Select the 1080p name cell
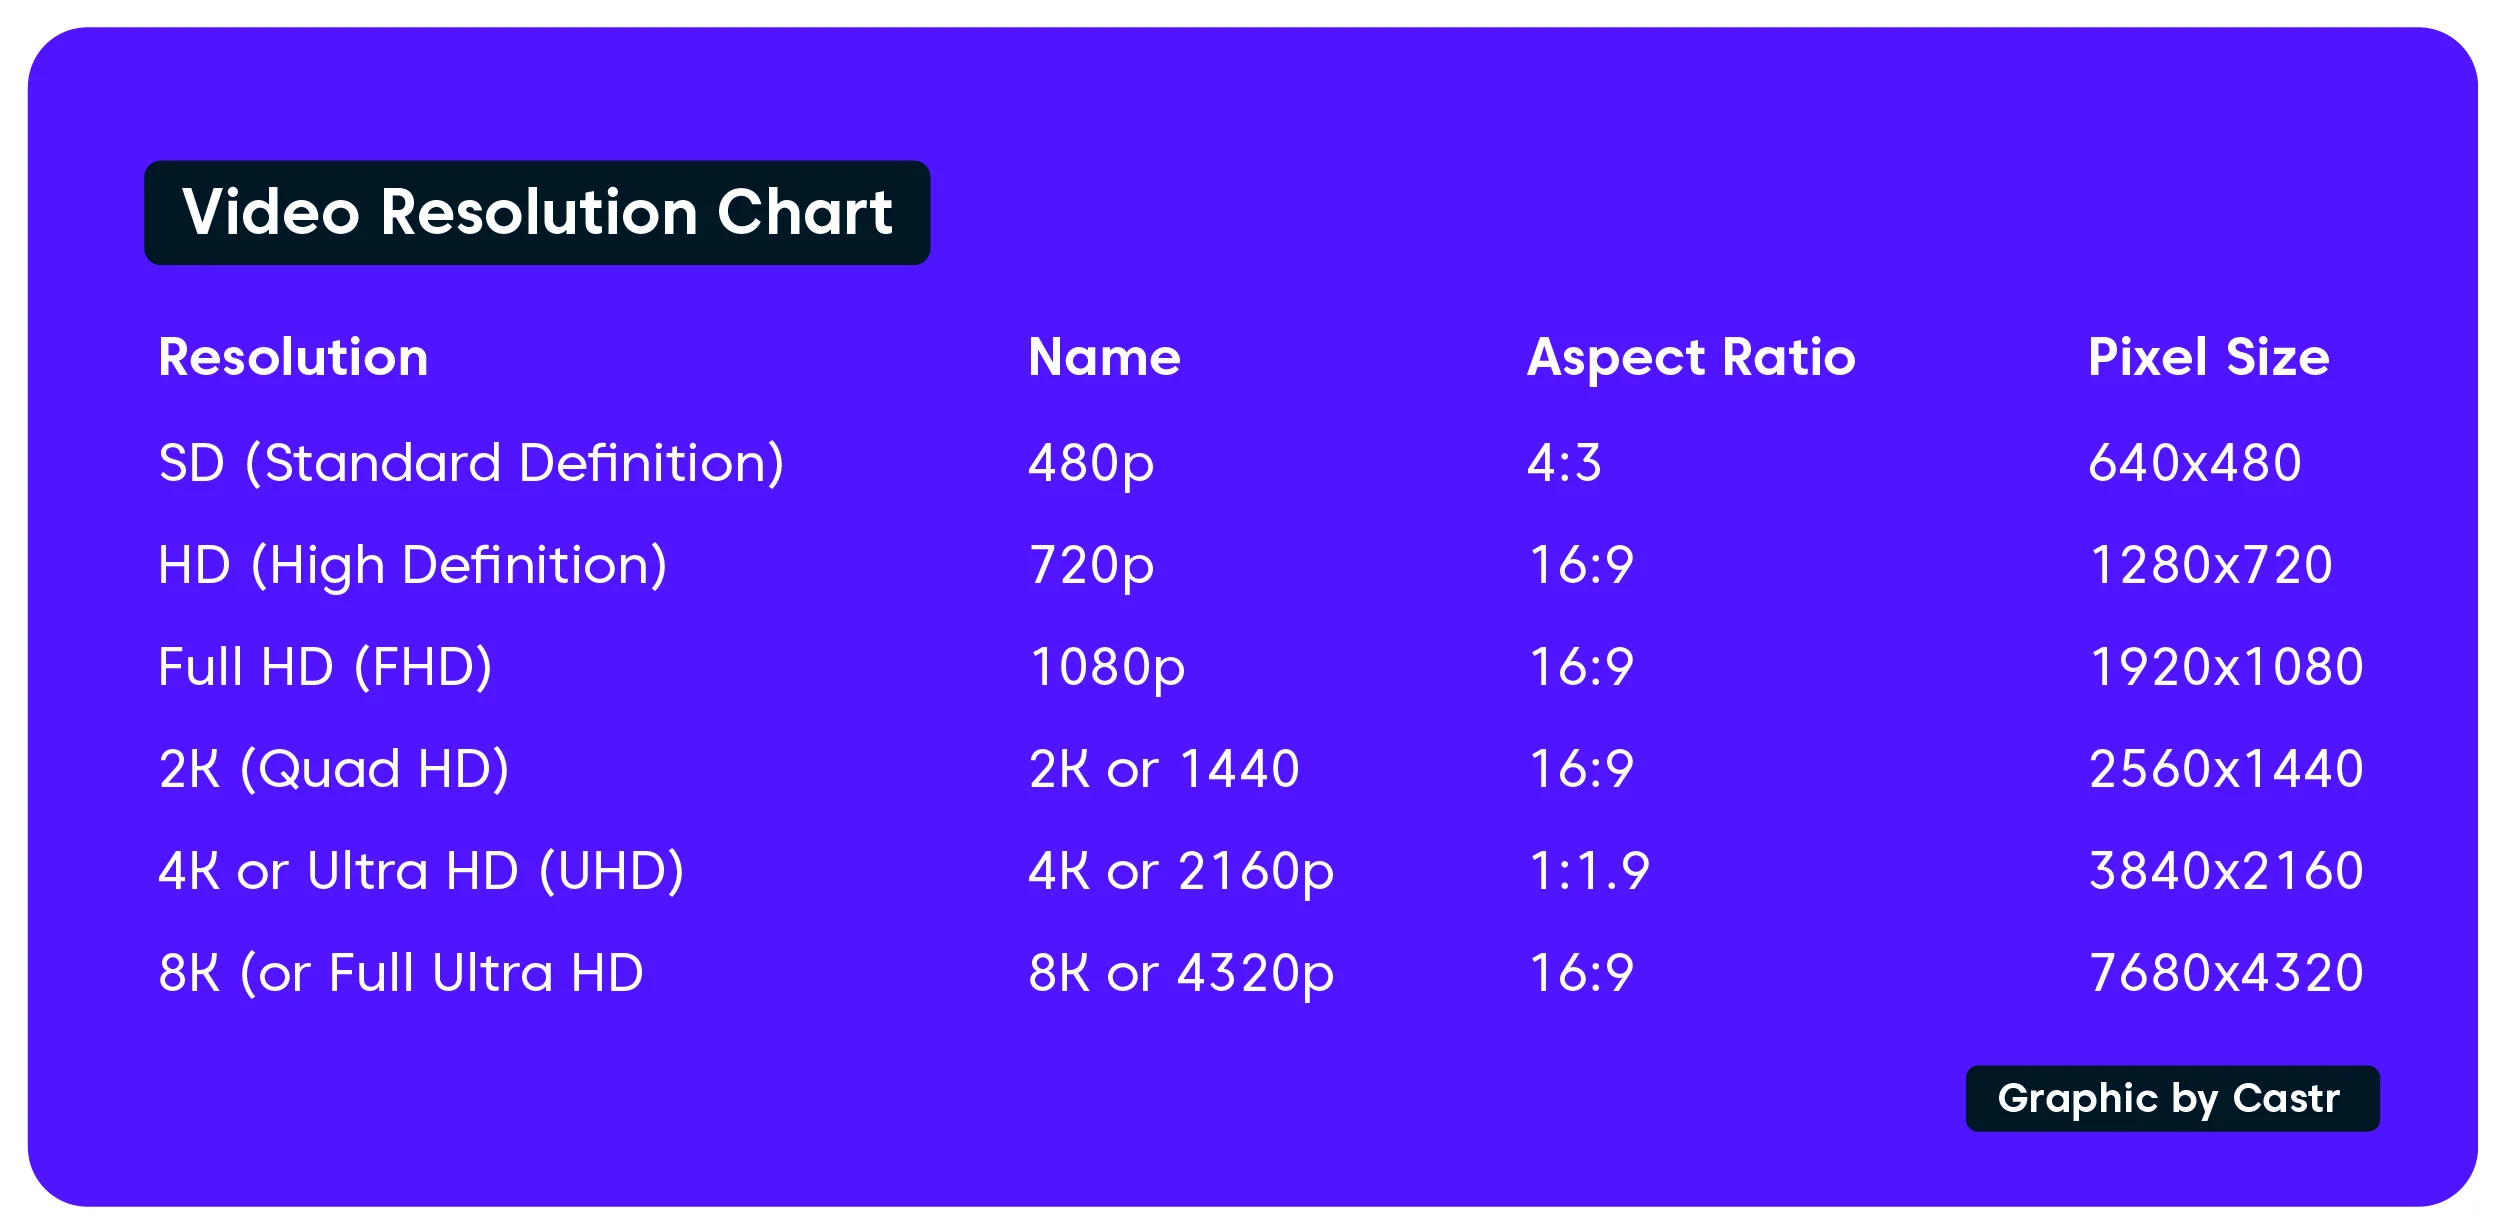2501x1232 pixels. 1107,669
